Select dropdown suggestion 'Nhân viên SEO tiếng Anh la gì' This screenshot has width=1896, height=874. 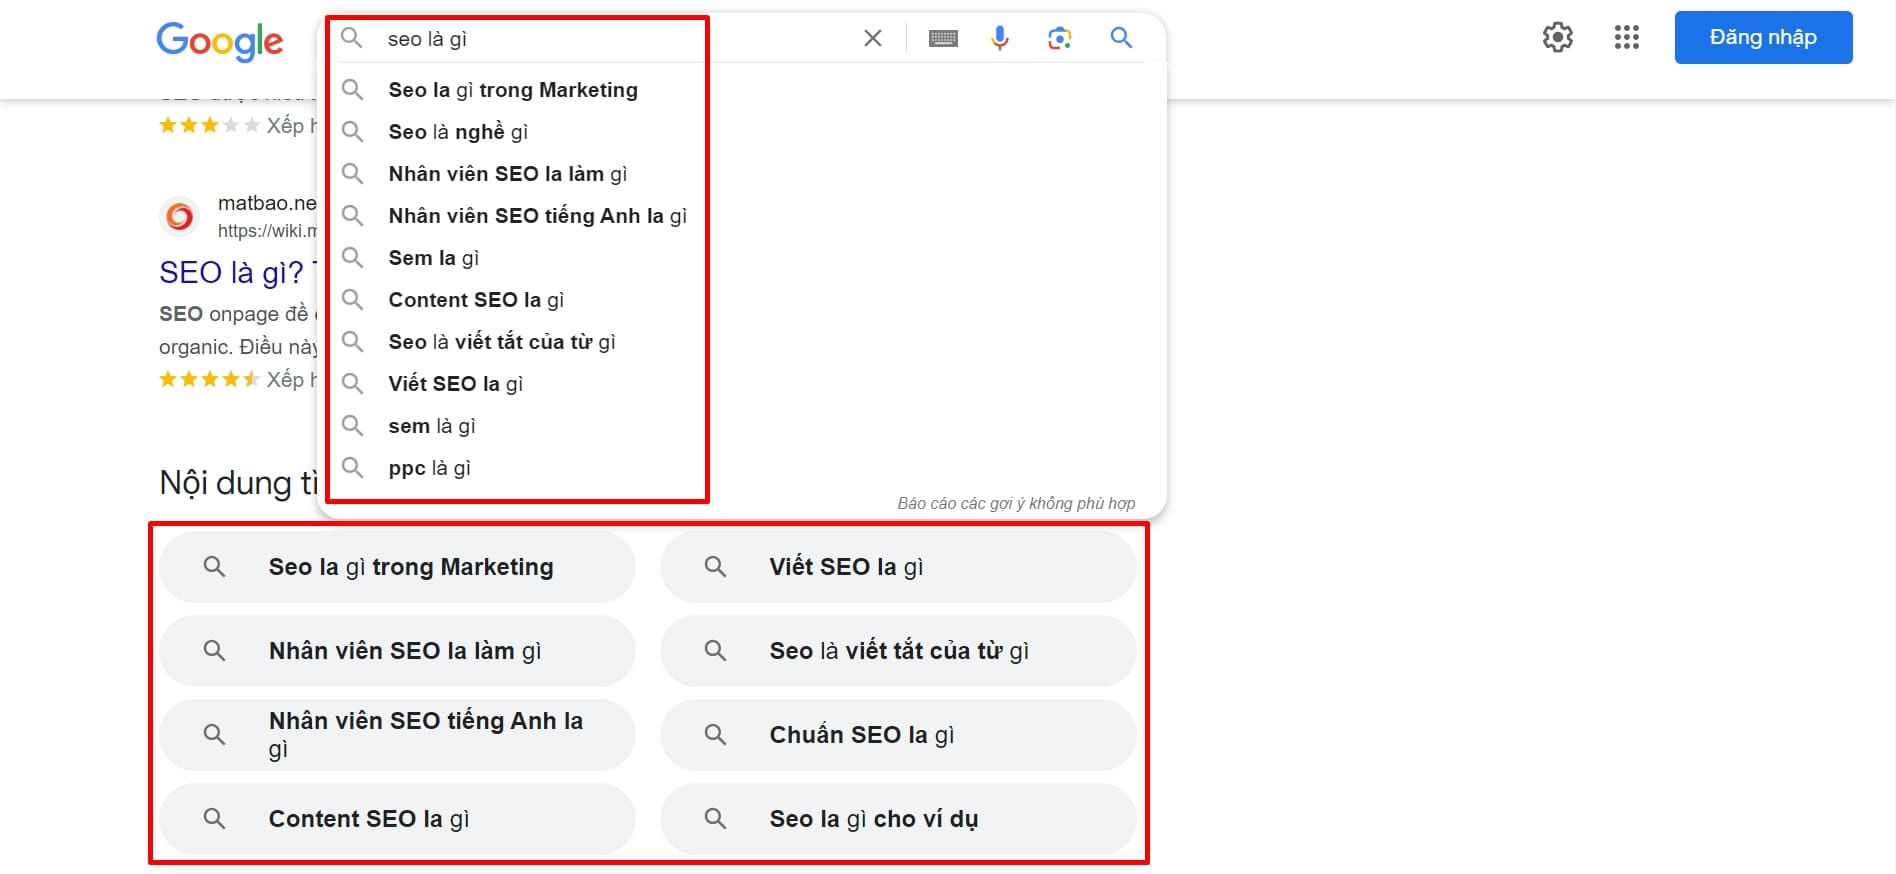coord(741,216)
